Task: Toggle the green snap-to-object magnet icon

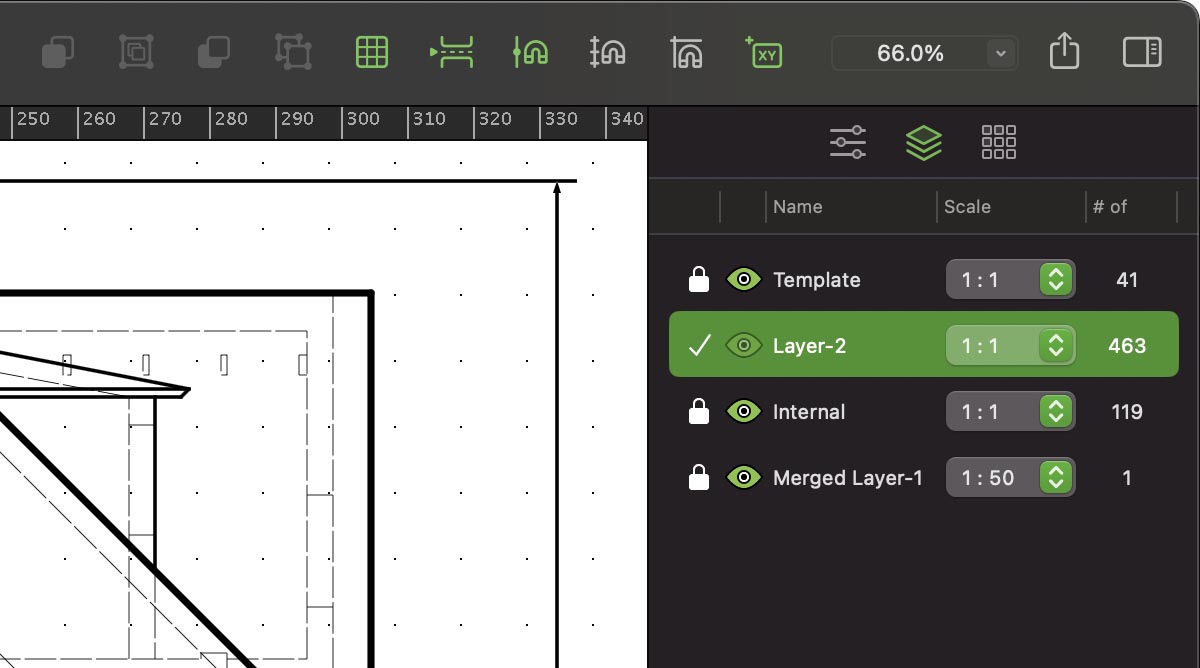Action: [x=530, y=52]
